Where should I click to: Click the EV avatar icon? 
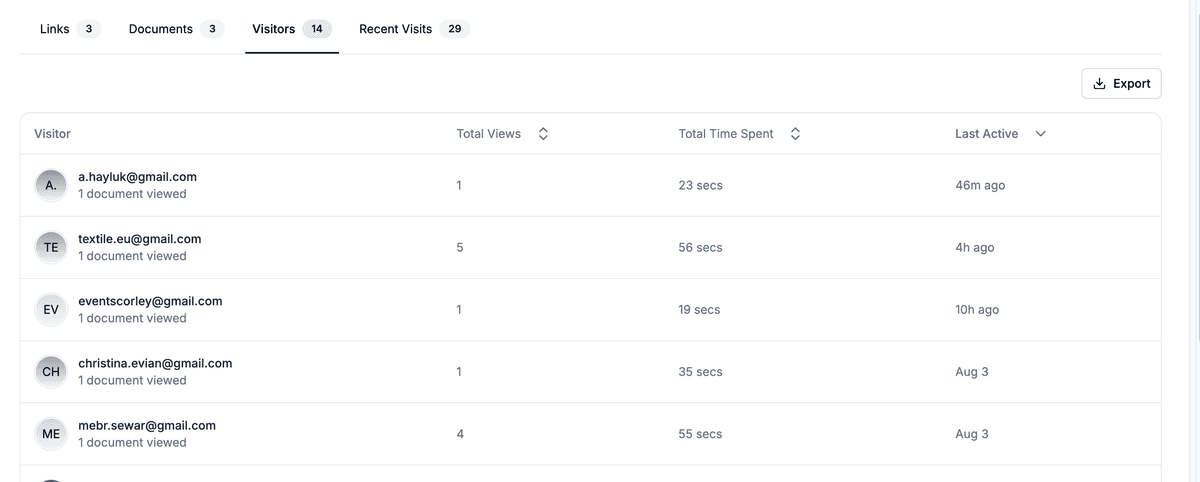click(51, 310)
